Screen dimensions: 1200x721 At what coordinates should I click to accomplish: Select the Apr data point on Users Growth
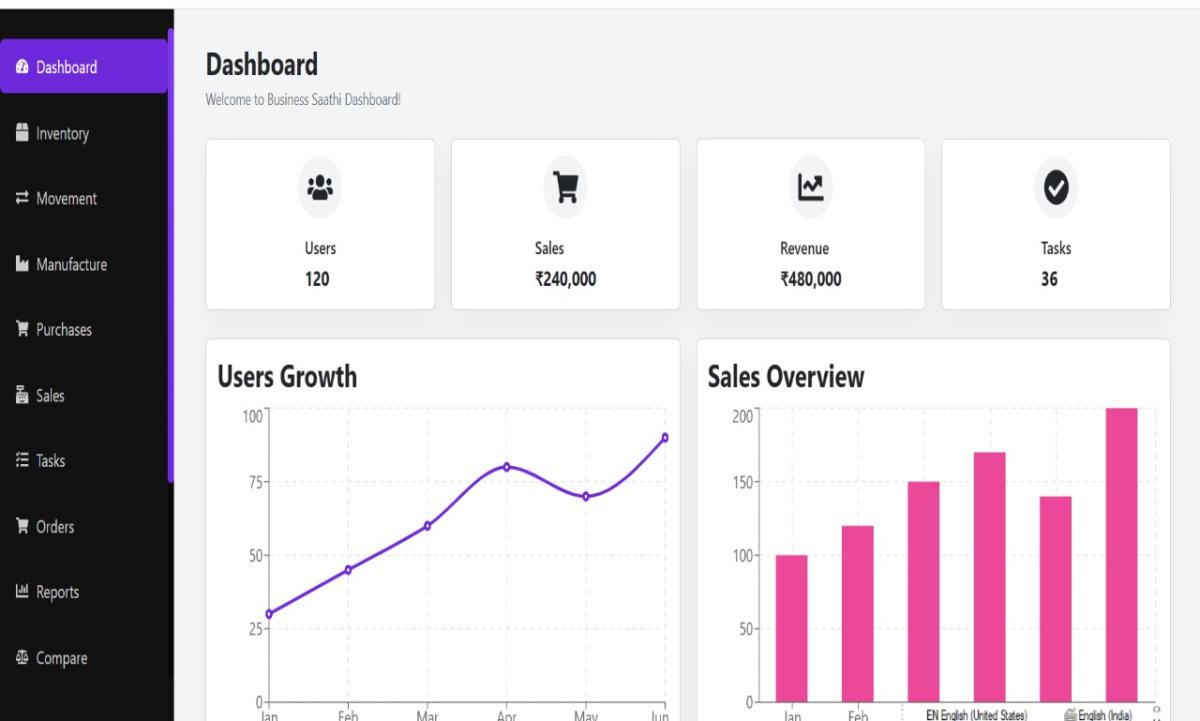506,467
